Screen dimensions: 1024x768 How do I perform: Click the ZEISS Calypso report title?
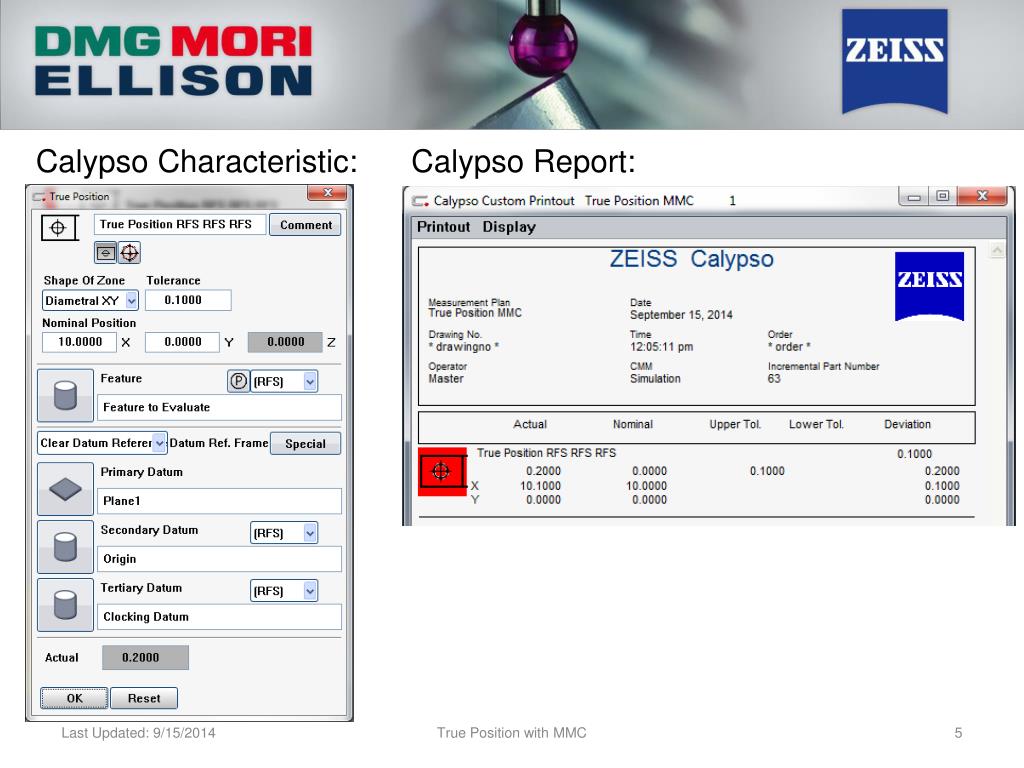point(692,259)
